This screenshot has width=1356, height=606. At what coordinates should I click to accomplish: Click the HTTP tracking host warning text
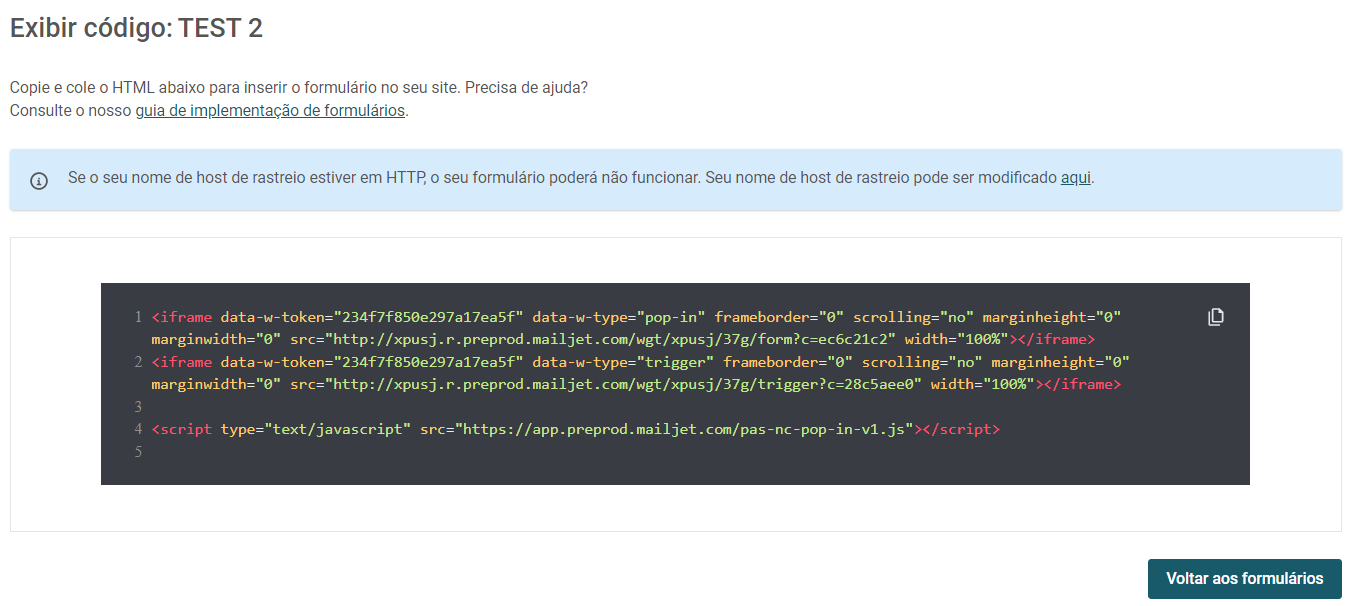(x=581, y=178)
